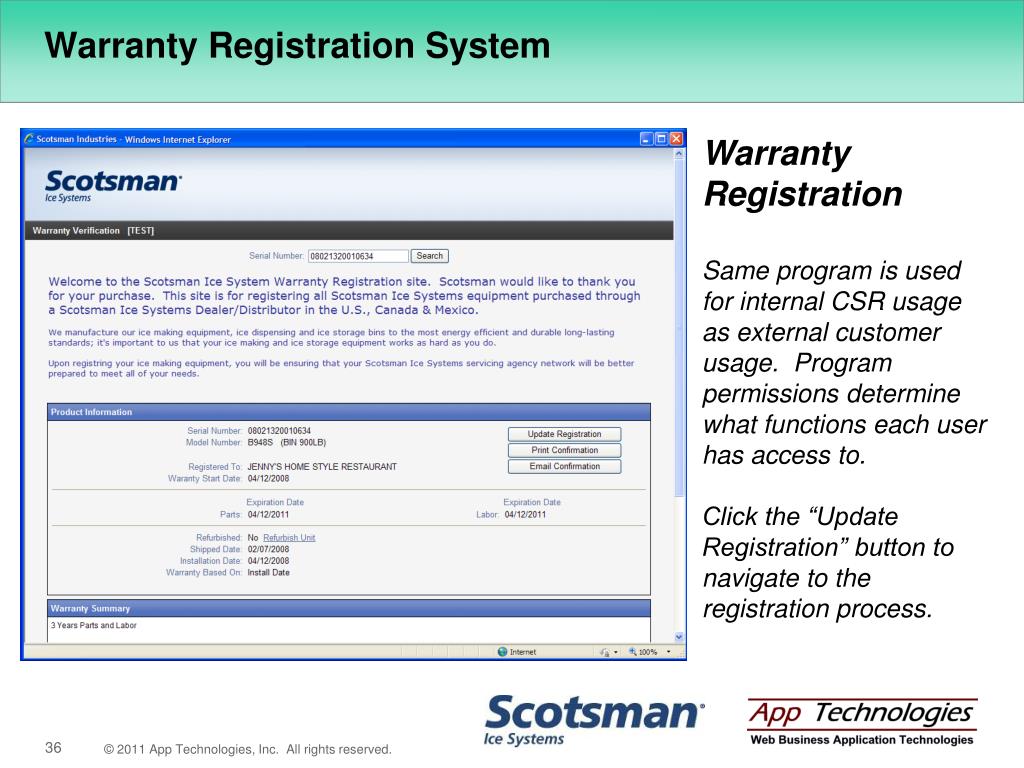The image size is (1024, 768).
Task: Click the scrollbar down arrow
Action: click(679, 637)
